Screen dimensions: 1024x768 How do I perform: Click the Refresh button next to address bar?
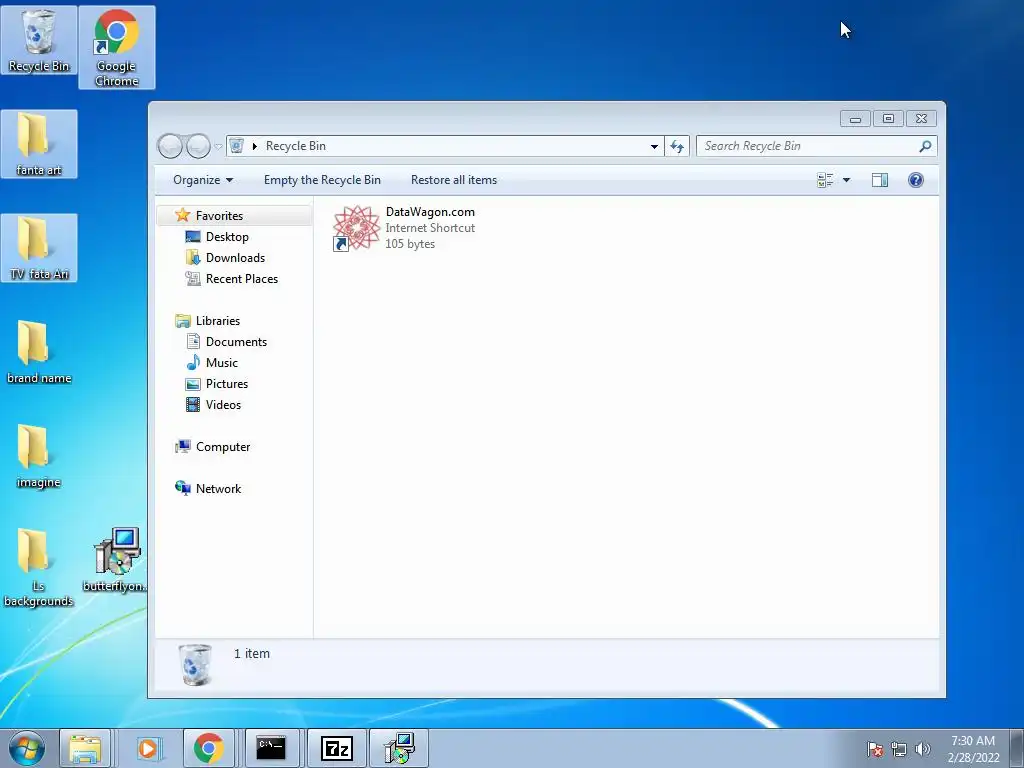677,146
